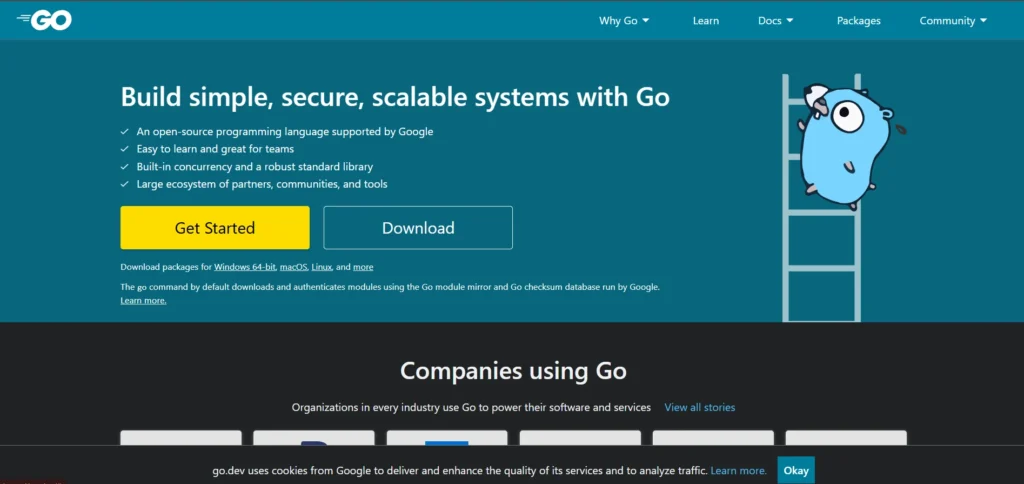
Task: Select the company card with blue P logo
Action: [x=314, y=438]
